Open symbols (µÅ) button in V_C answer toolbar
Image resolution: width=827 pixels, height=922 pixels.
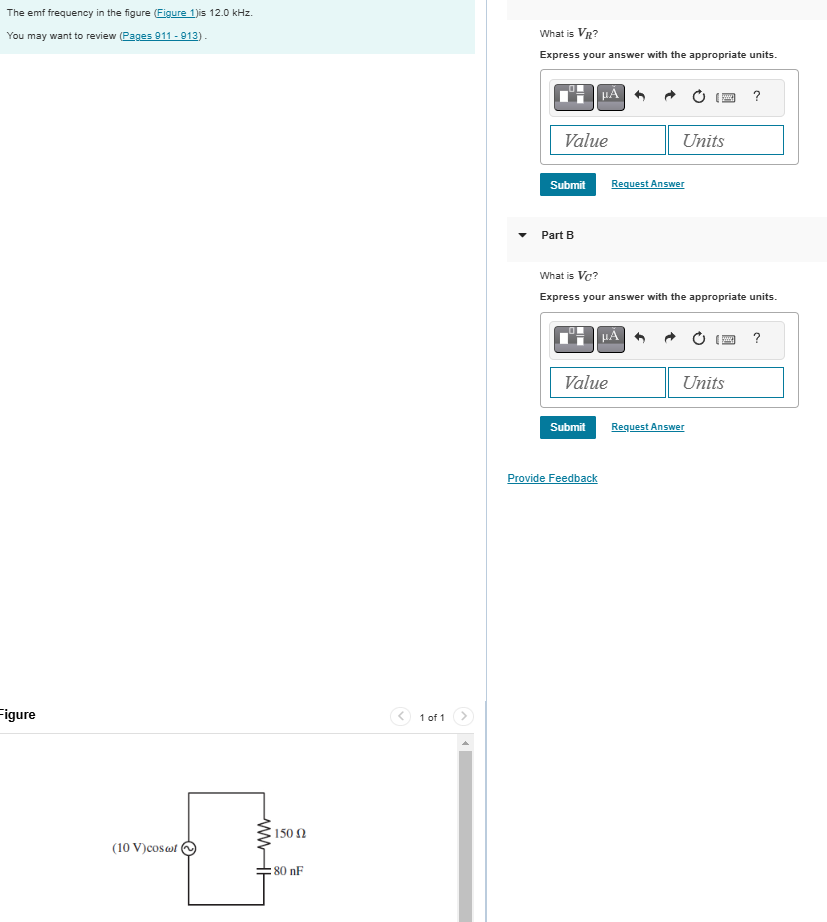point(611,339)
